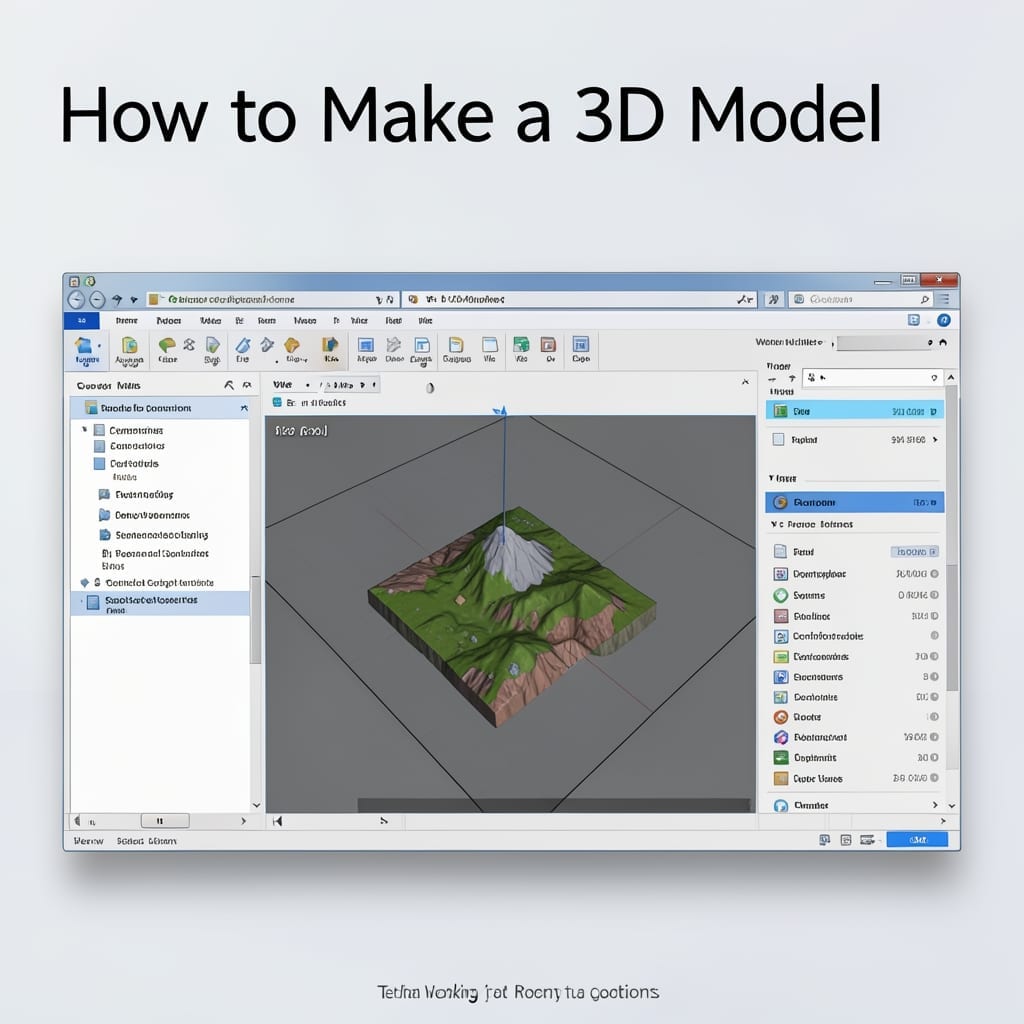1024x1024 pixels.
Task: Click the round forward arrow button
Action: 97,300
